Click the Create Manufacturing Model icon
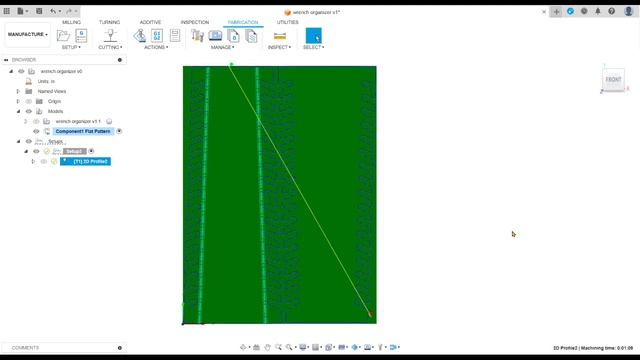 pyautogui.click(x=81, y=36)
